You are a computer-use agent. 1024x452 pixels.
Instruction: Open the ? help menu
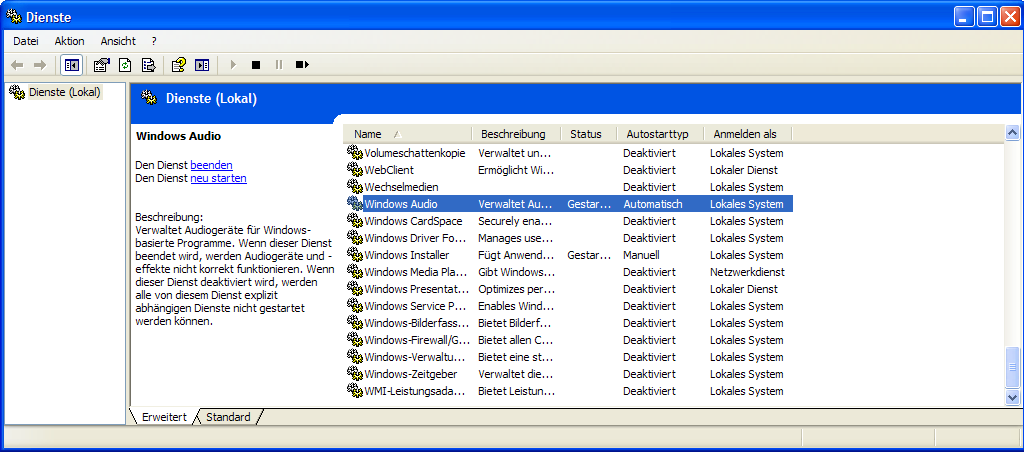tap(154, 41)
